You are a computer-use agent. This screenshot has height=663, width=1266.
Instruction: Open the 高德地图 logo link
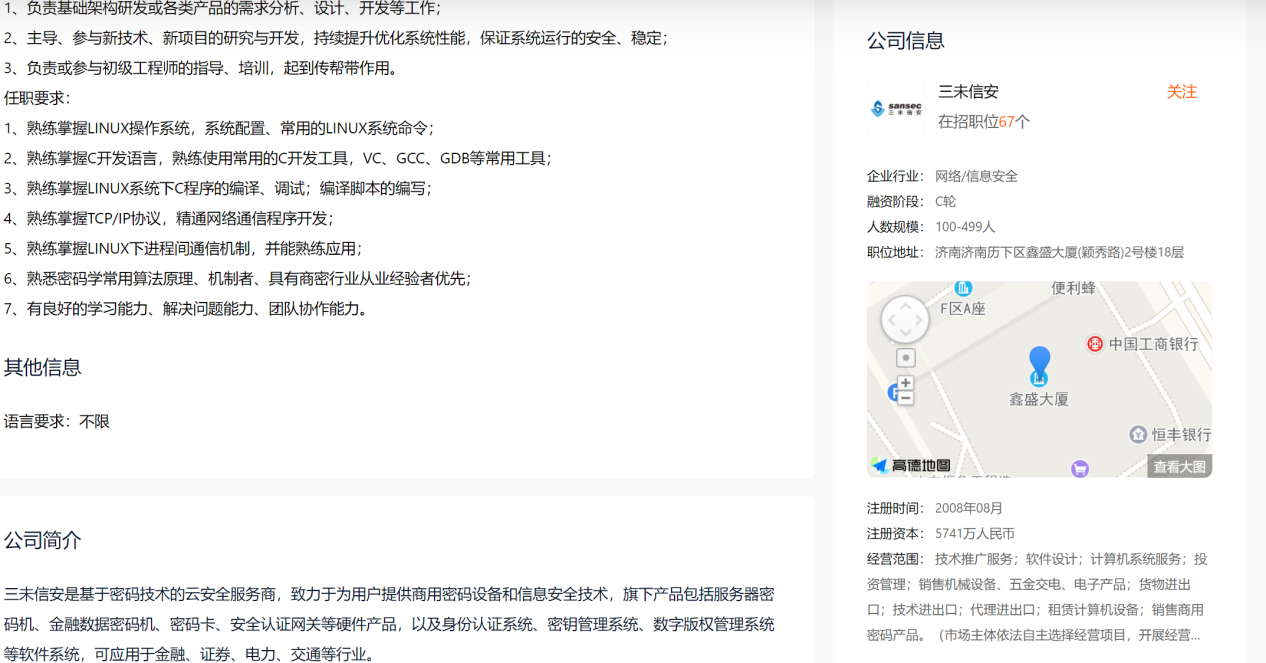pos(911,465)
